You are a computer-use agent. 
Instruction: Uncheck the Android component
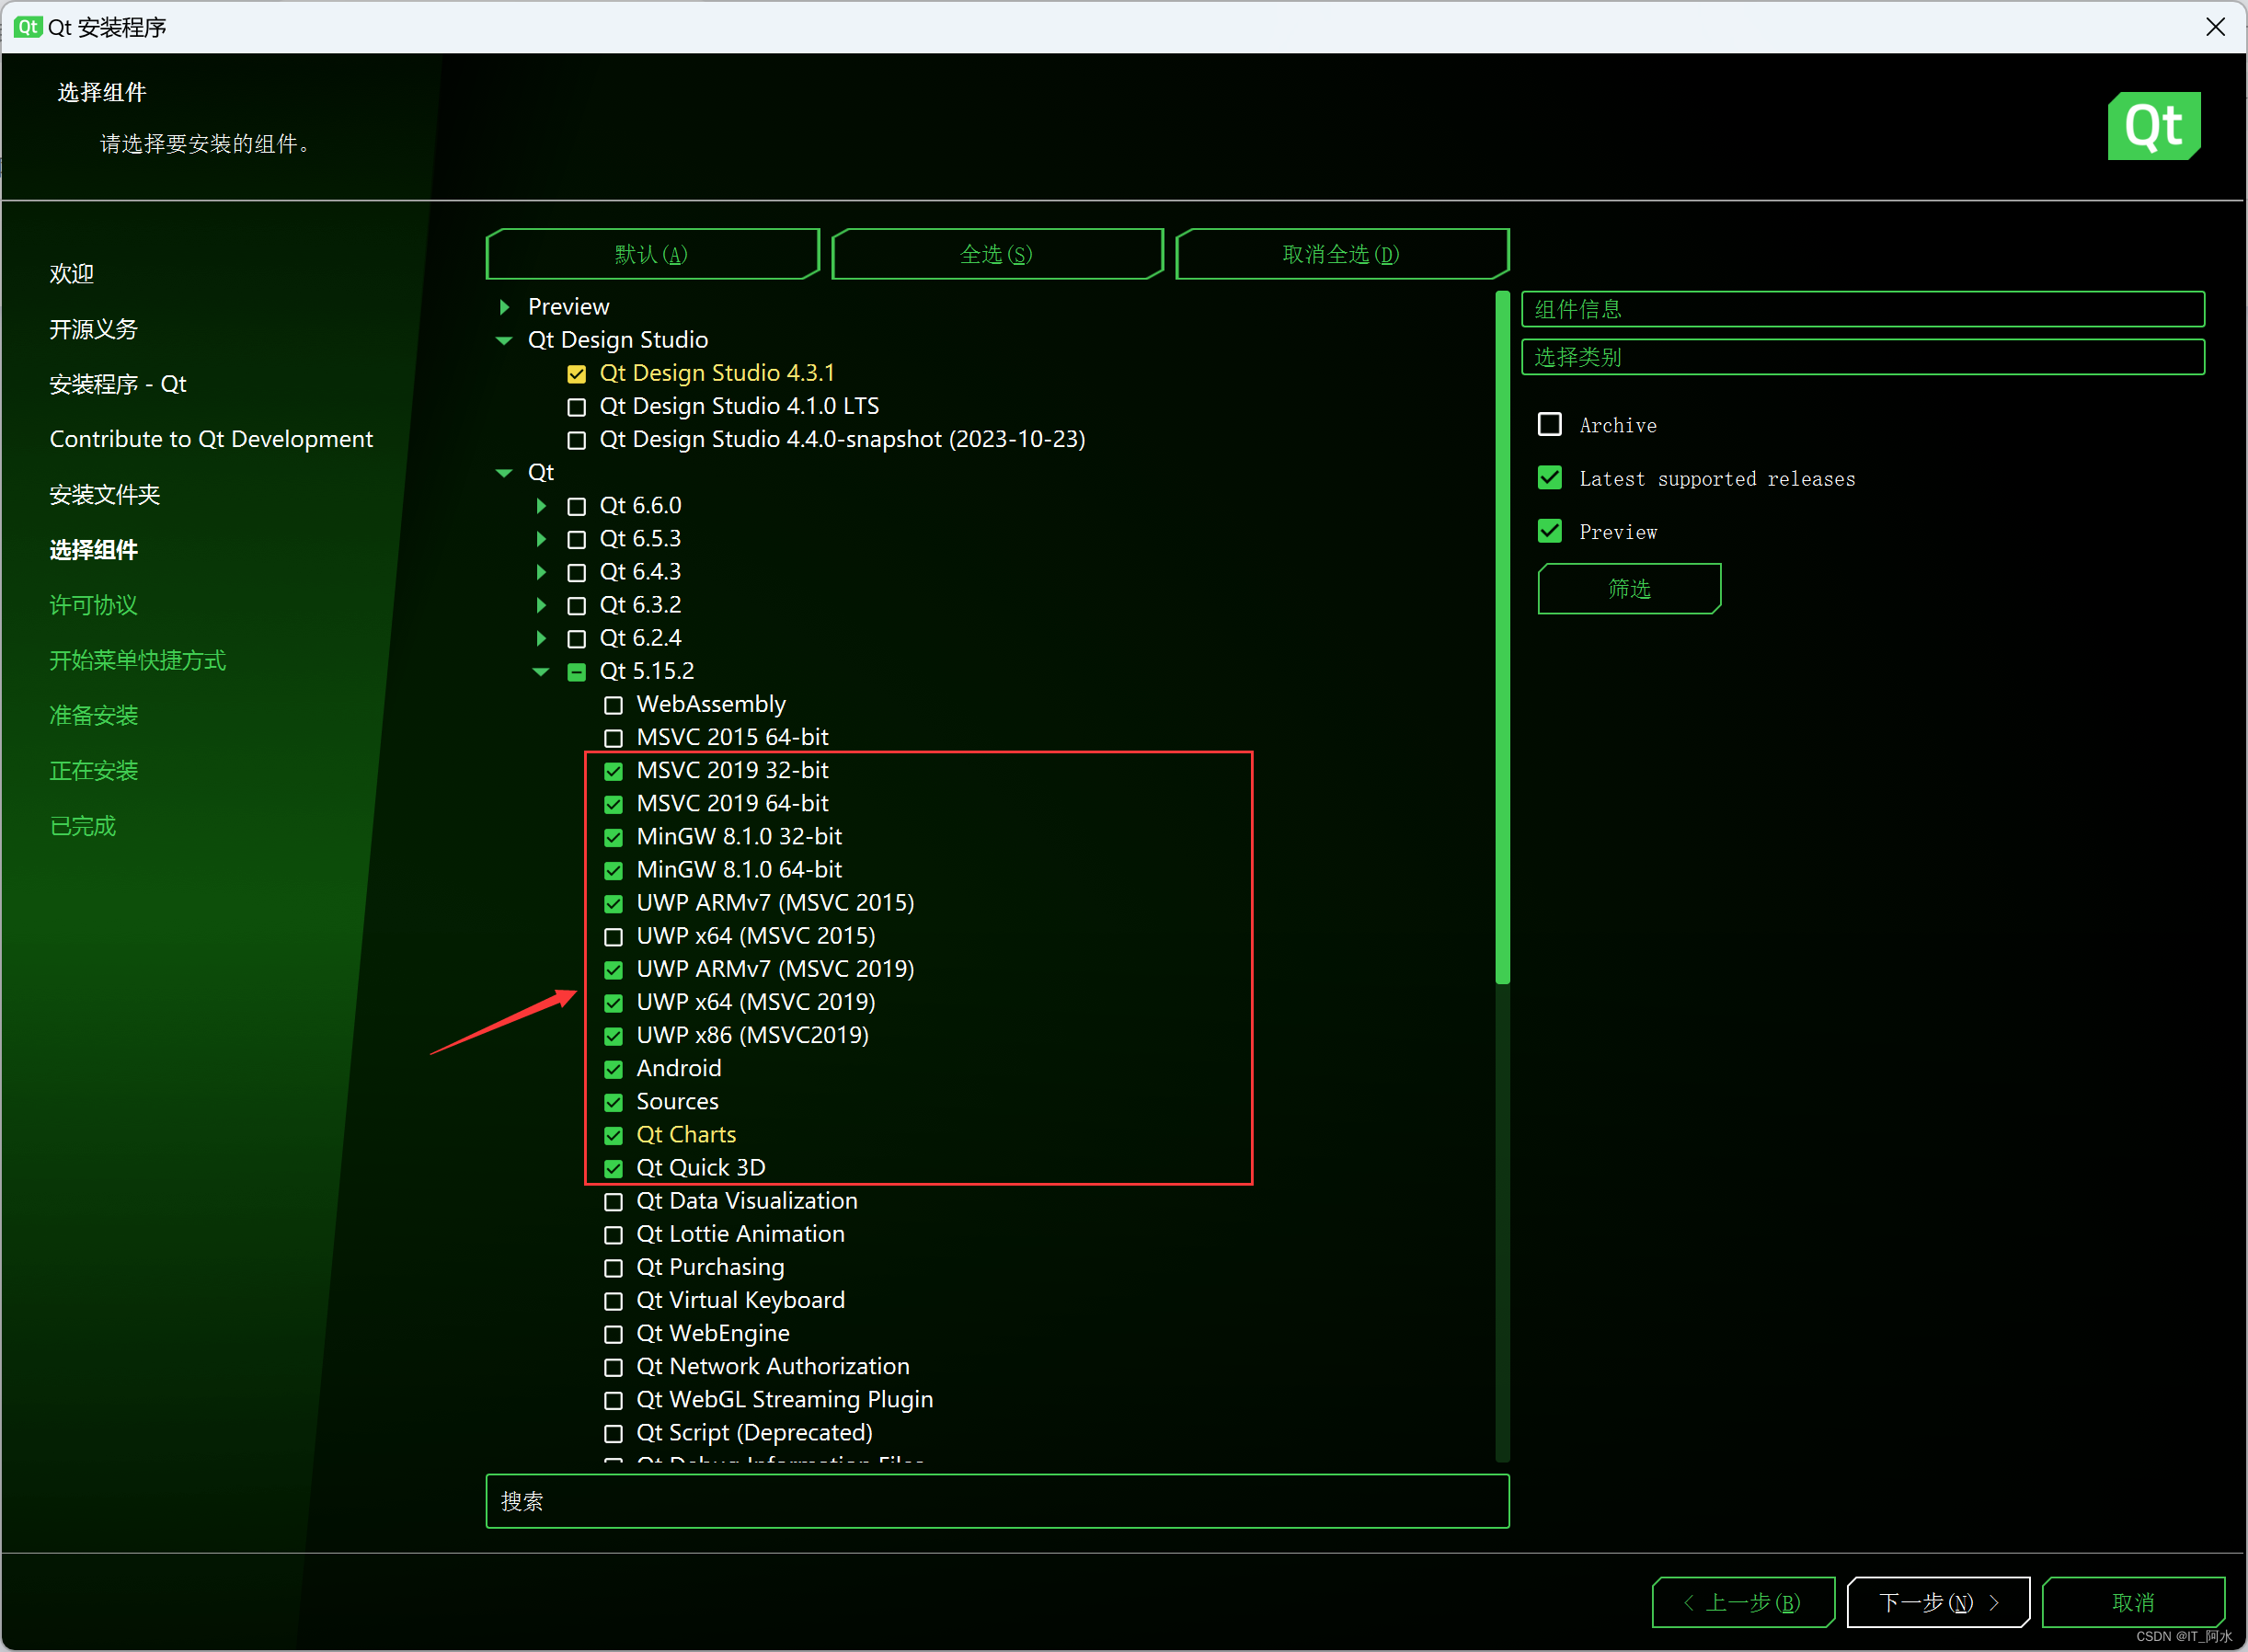(613, 1069)
